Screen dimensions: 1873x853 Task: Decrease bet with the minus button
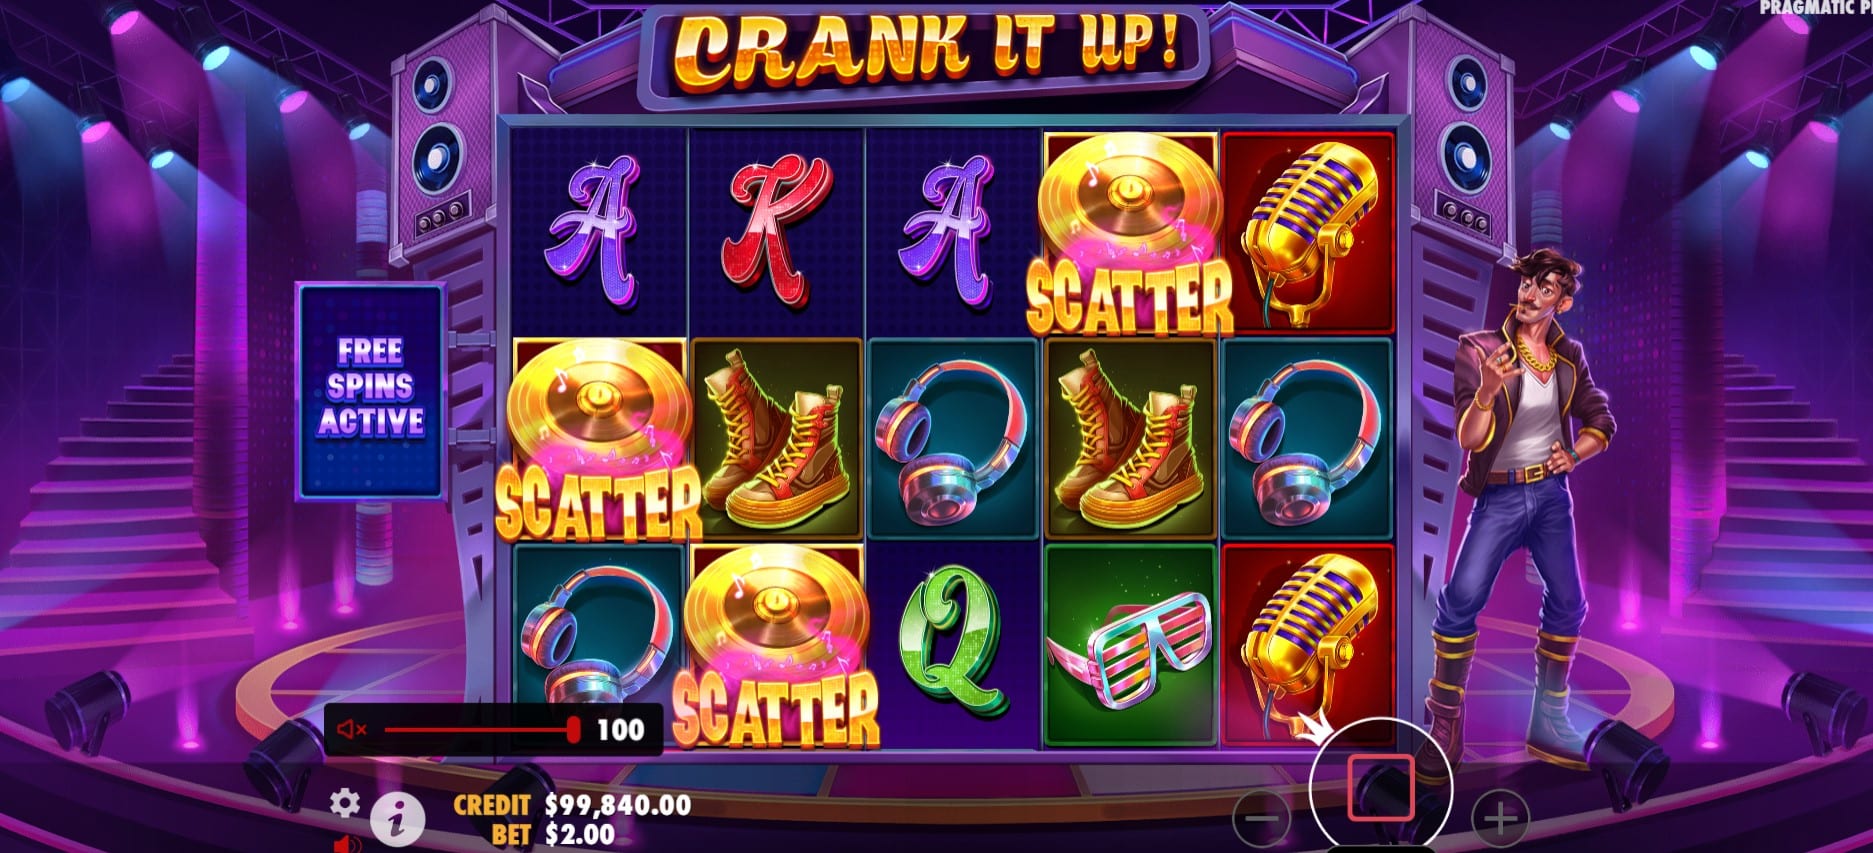tap(1262, 818)
